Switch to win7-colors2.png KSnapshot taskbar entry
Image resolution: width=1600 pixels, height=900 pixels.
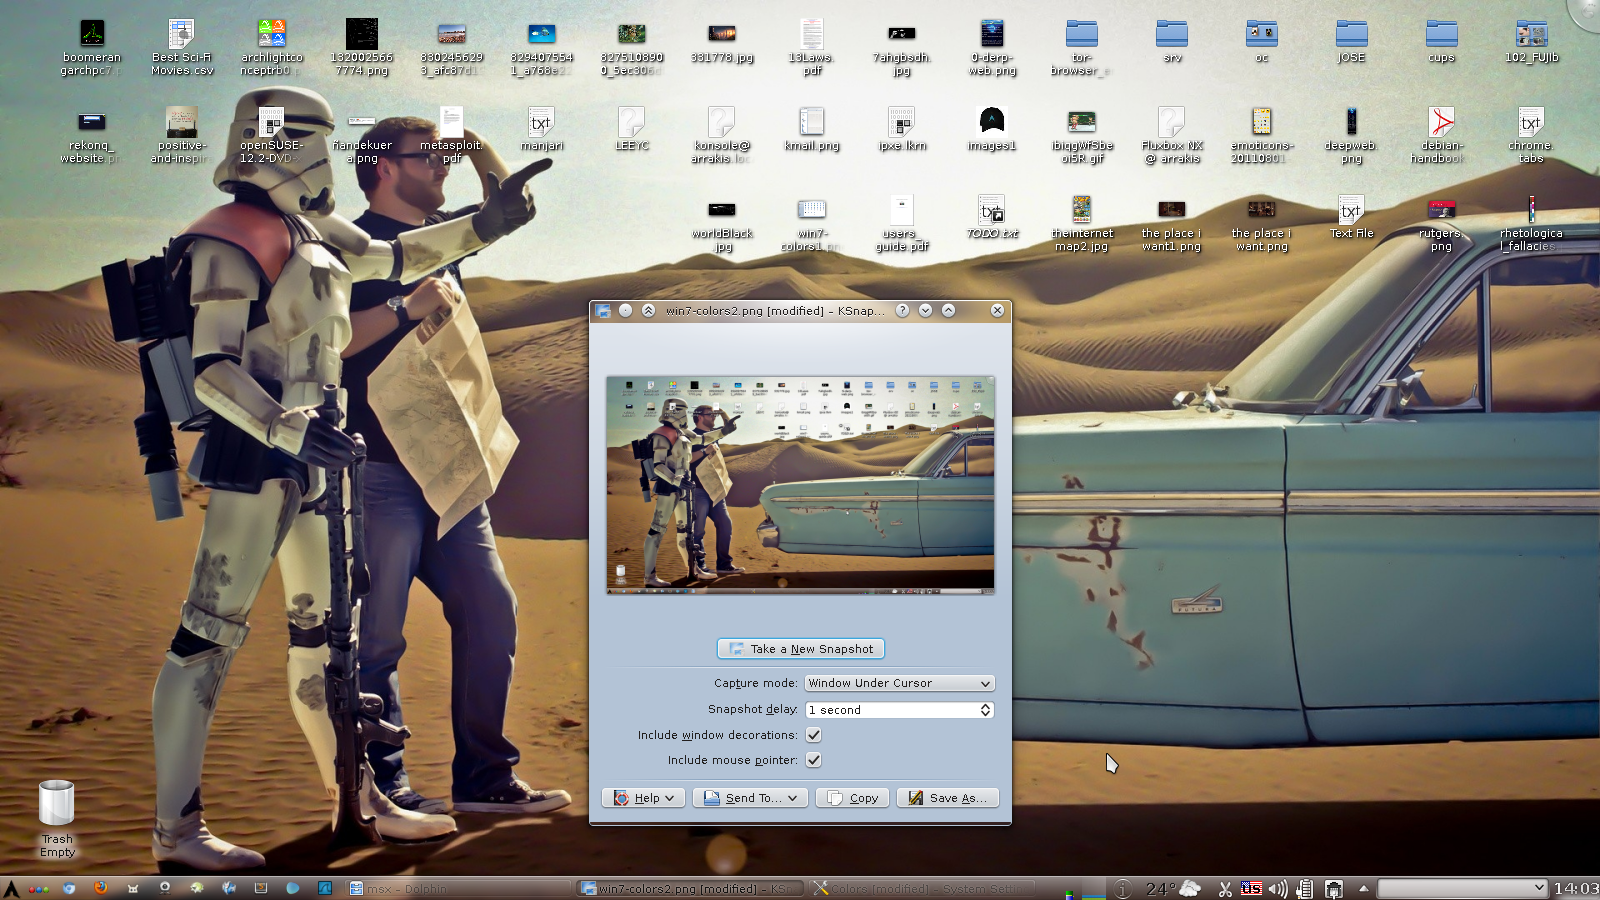coord(690,888)
